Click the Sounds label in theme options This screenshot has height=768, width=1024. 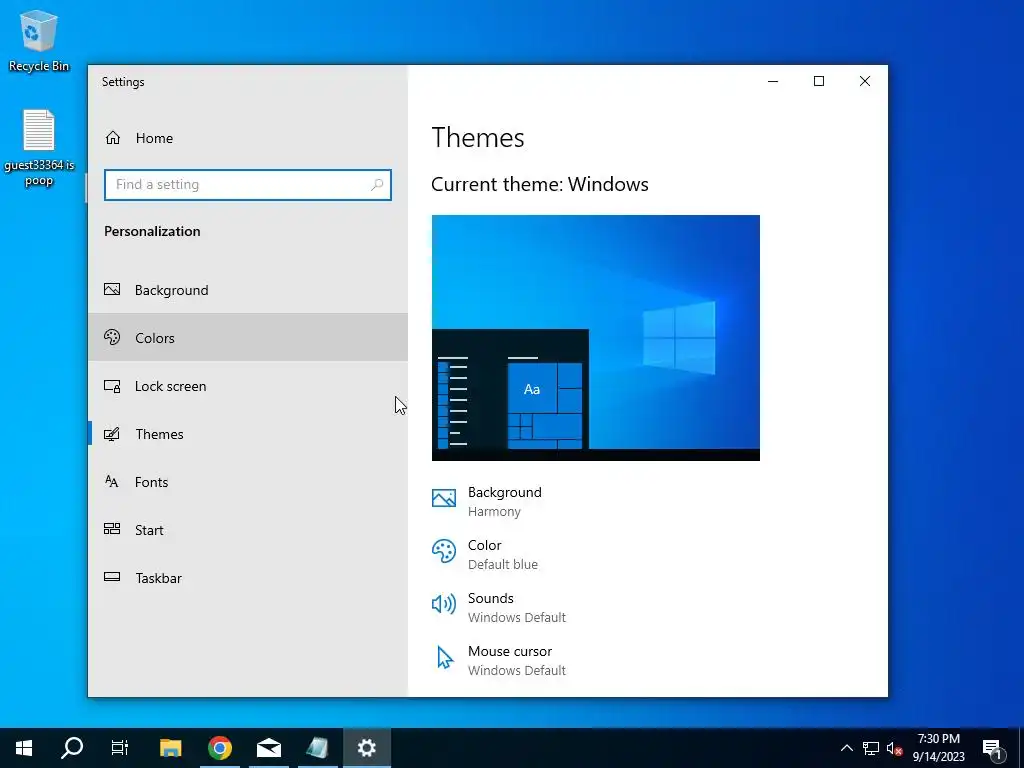coord(490,598)
